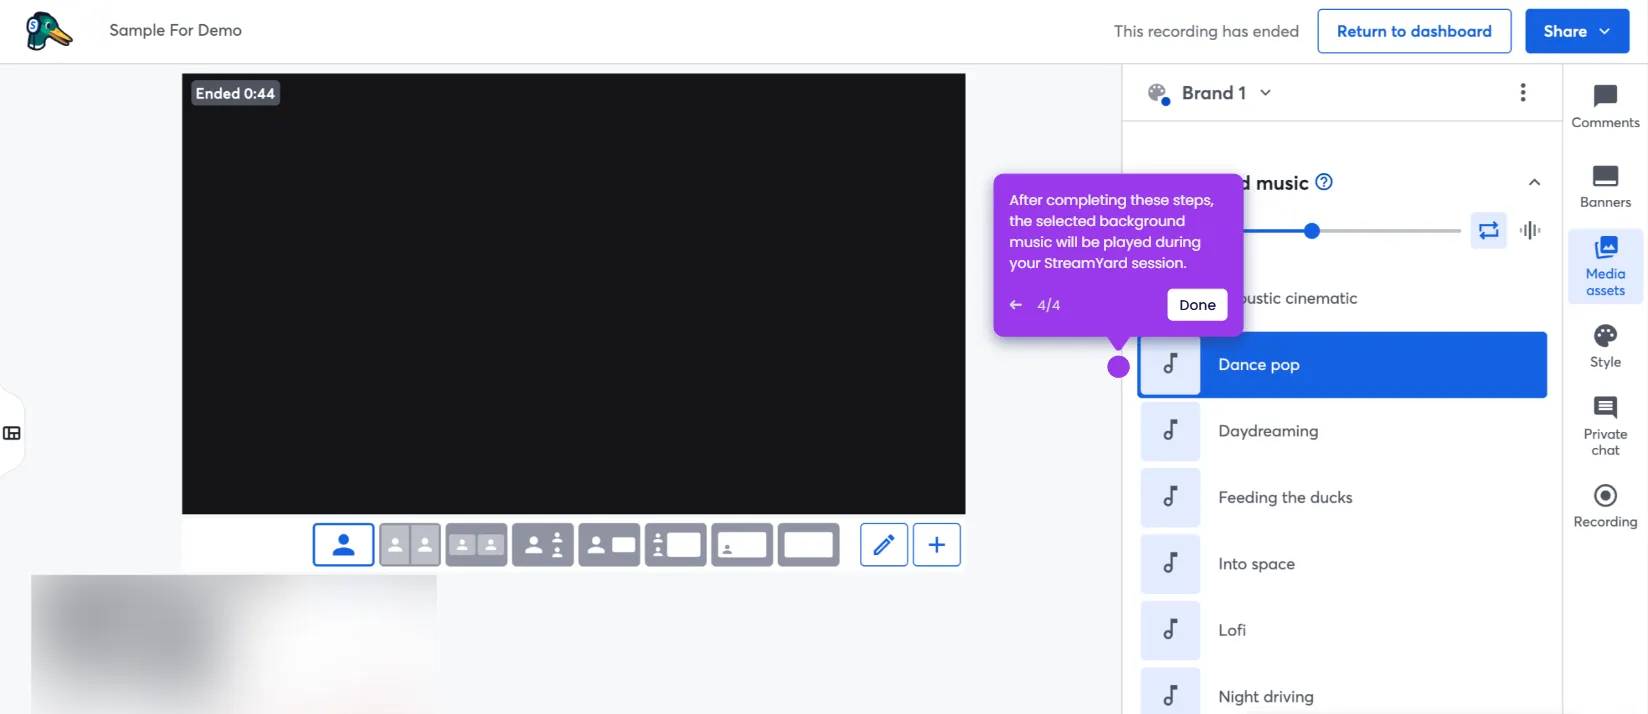This screenshot has height=714, width=1648.
Task: Click the audio waveform icon
Action: [x=1530, y=231]
